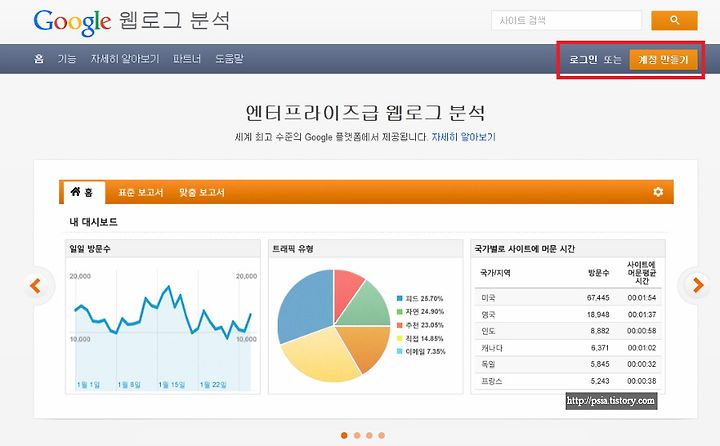Open the 파트너 navigation item
Screen dimensions: 720x446
[x=187, y=59]
